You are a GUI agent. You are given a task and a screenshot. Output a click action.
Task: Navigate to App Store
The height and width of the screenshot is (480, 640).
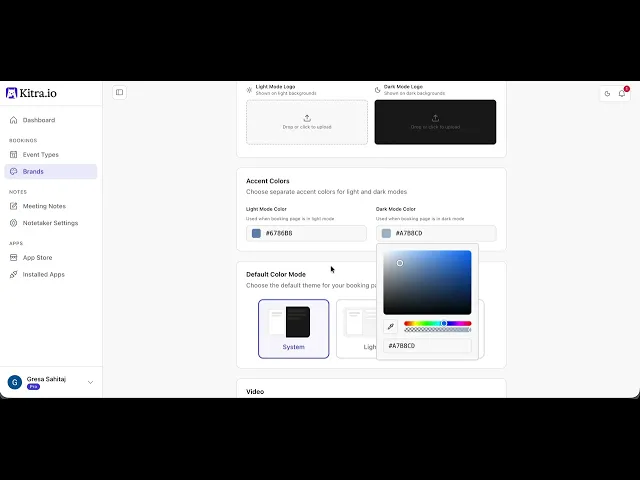coord(51,258)
